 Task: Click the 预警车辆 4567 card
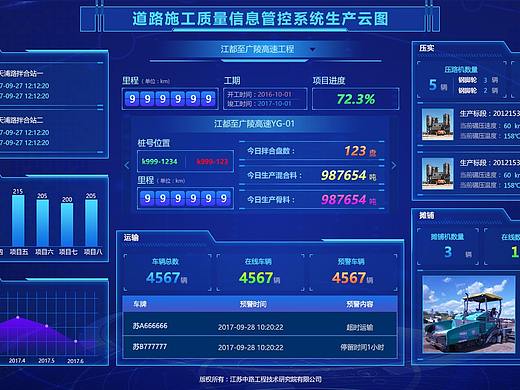pyautogui.click(x=353, y=273)
